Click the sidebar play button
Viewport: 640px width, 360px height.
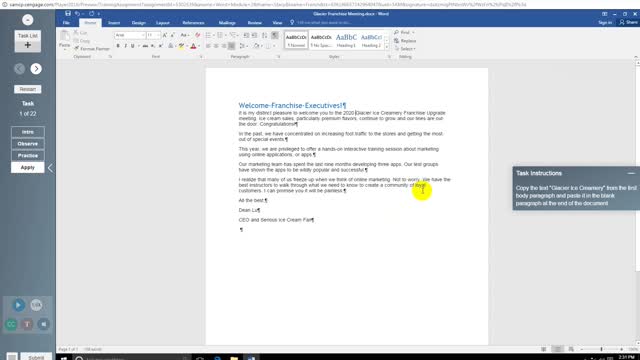click(x=18, y=305)
